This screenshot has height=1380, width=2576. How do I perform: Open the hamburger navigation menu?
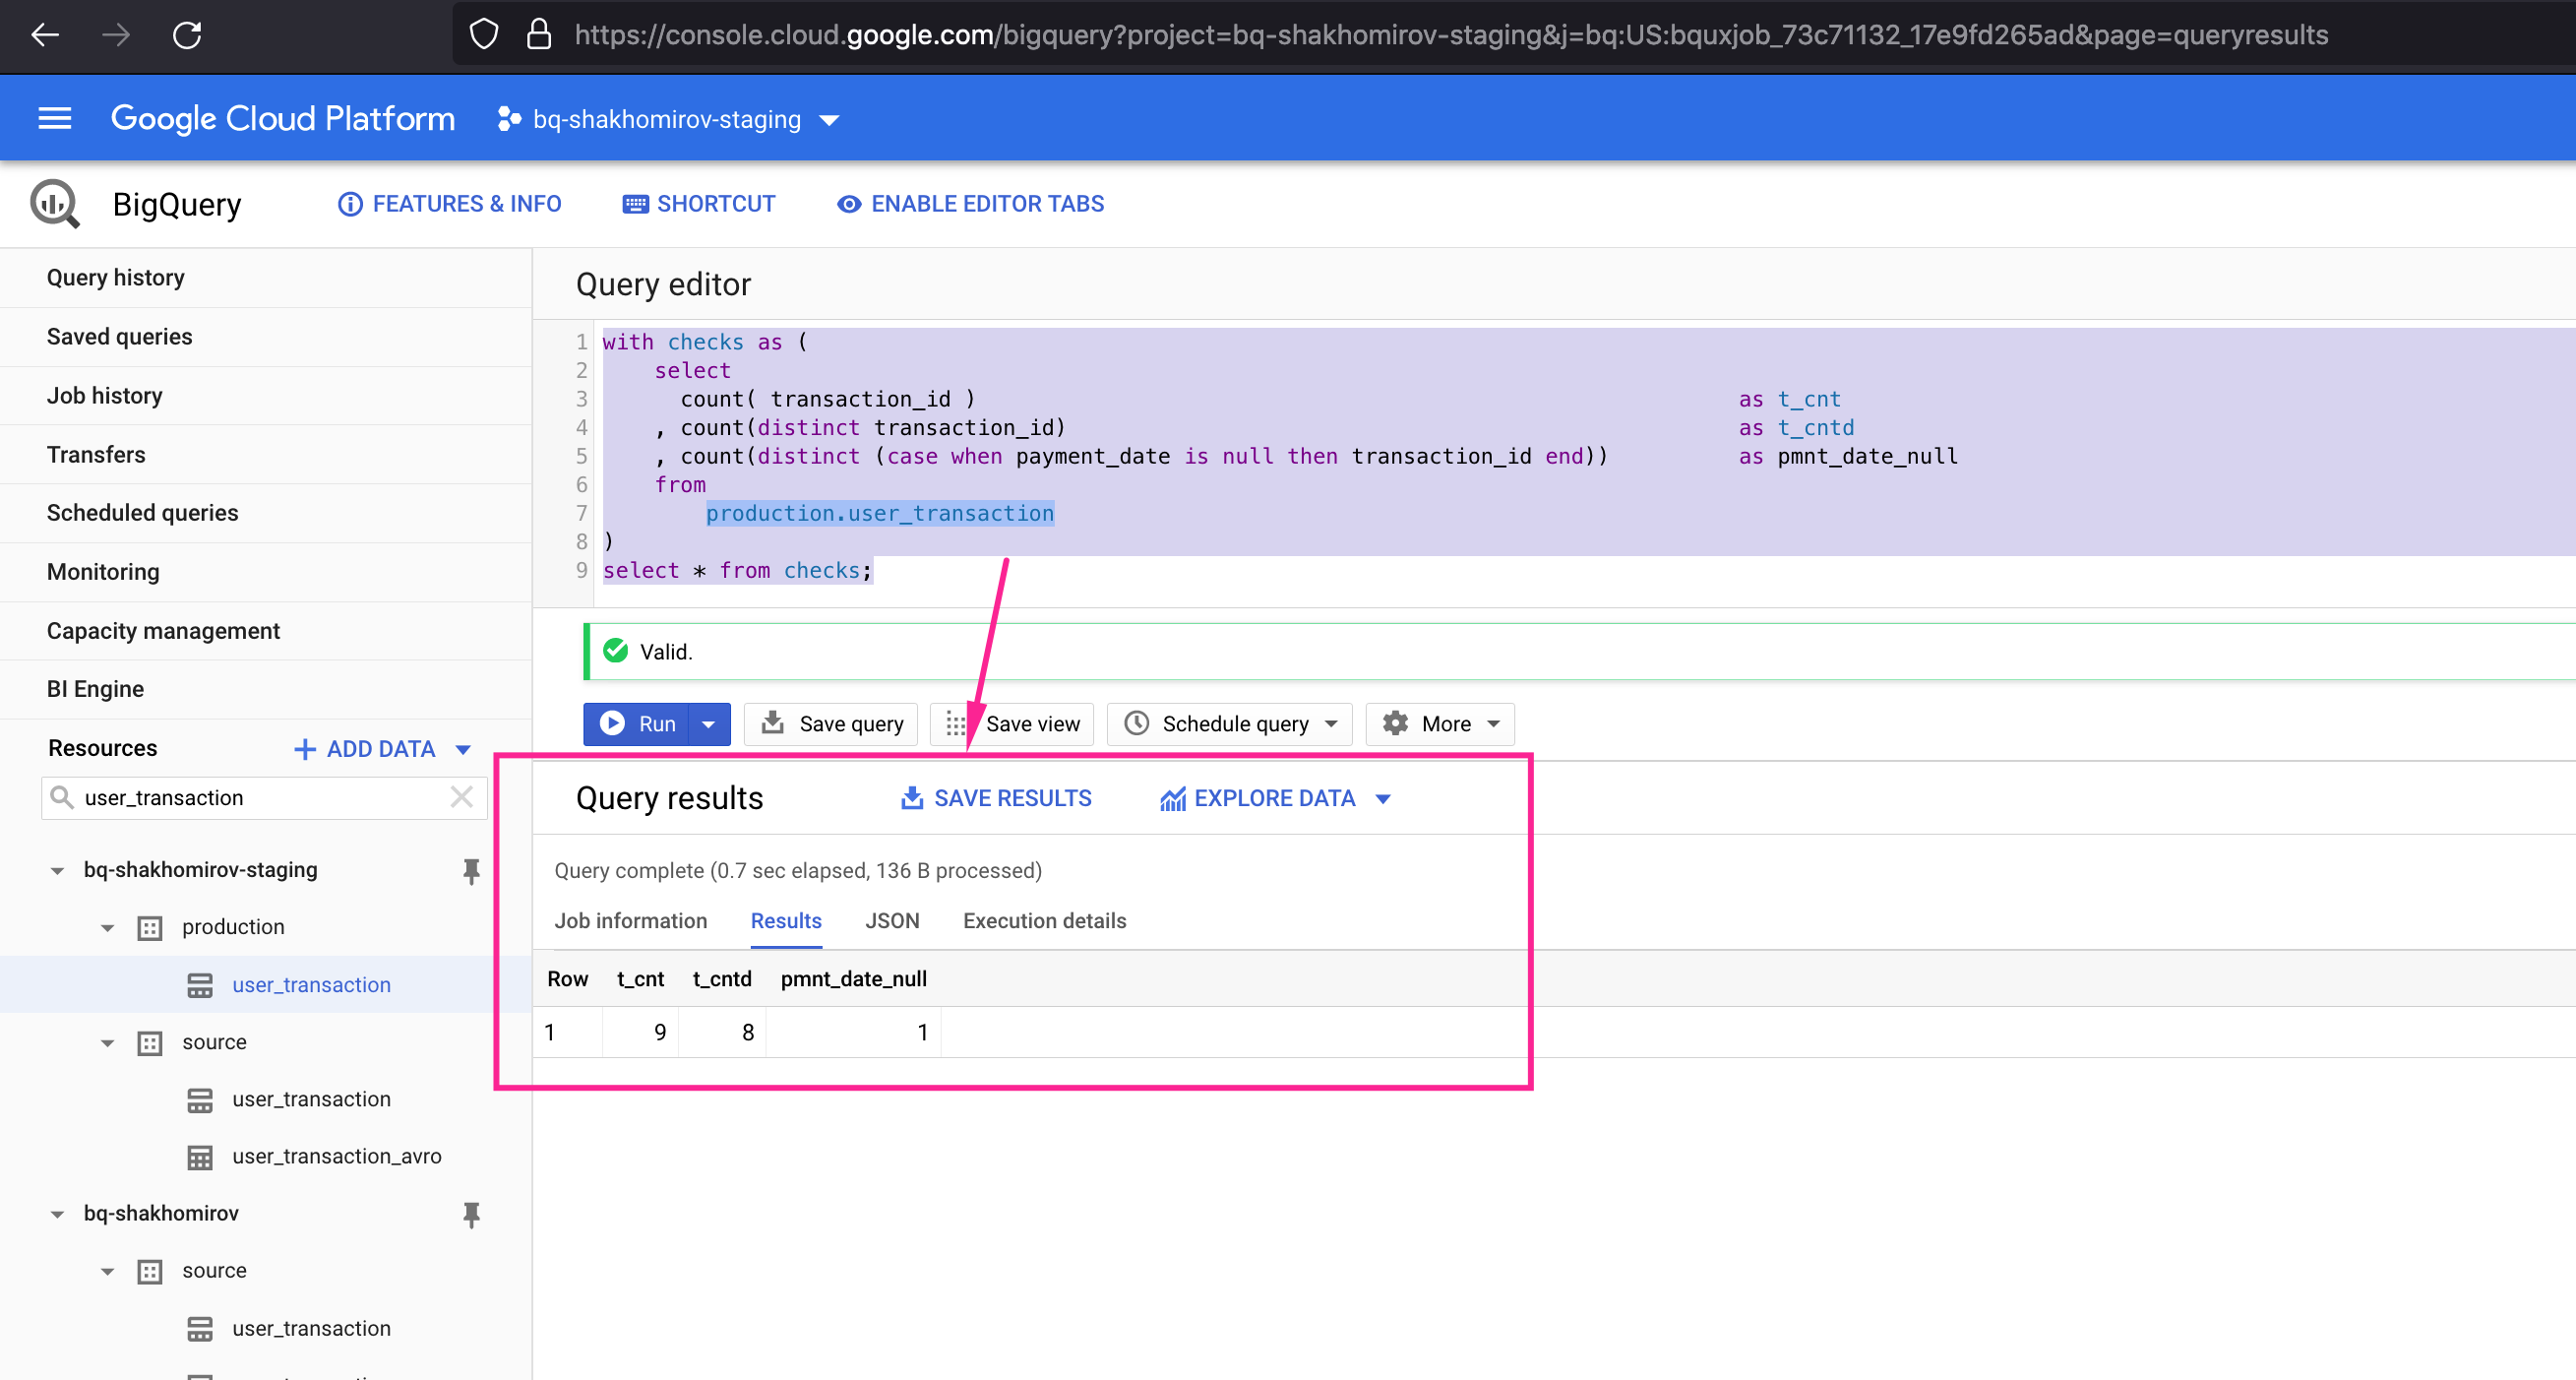[x=54, y=119]
